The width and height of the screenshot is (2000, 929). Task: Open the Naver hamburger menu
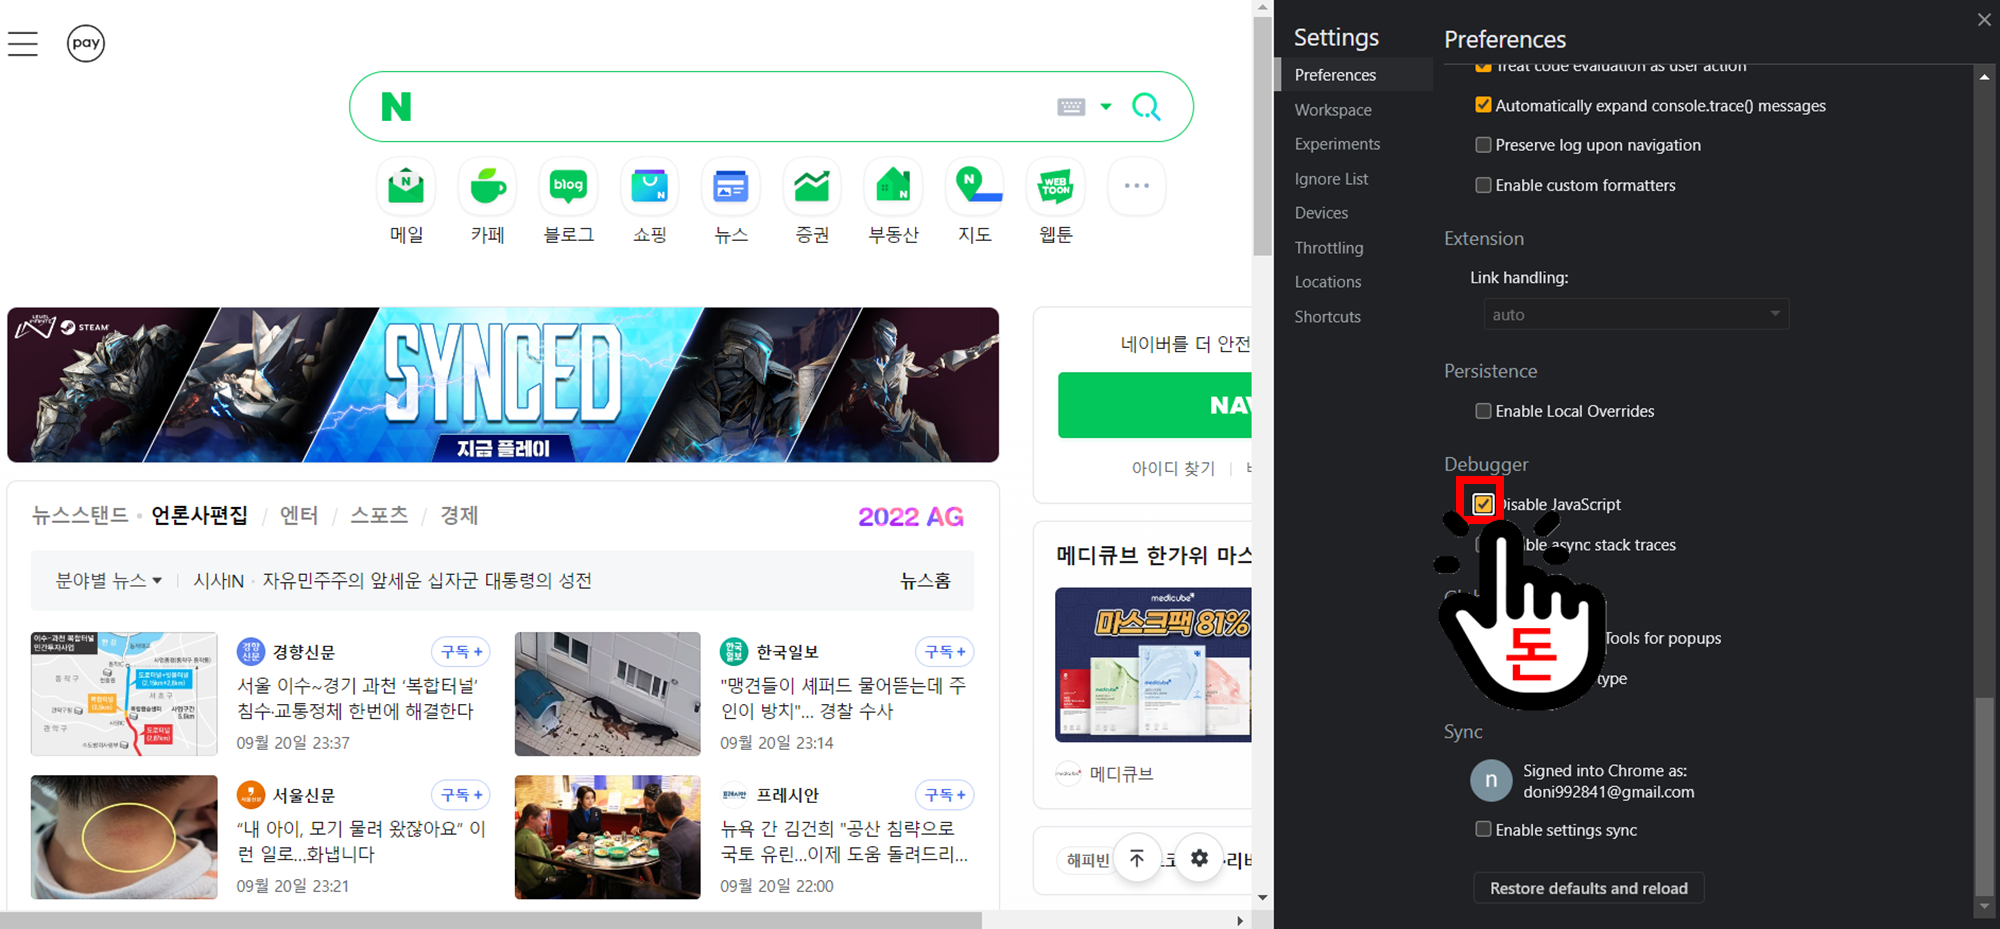coord(22,43)
